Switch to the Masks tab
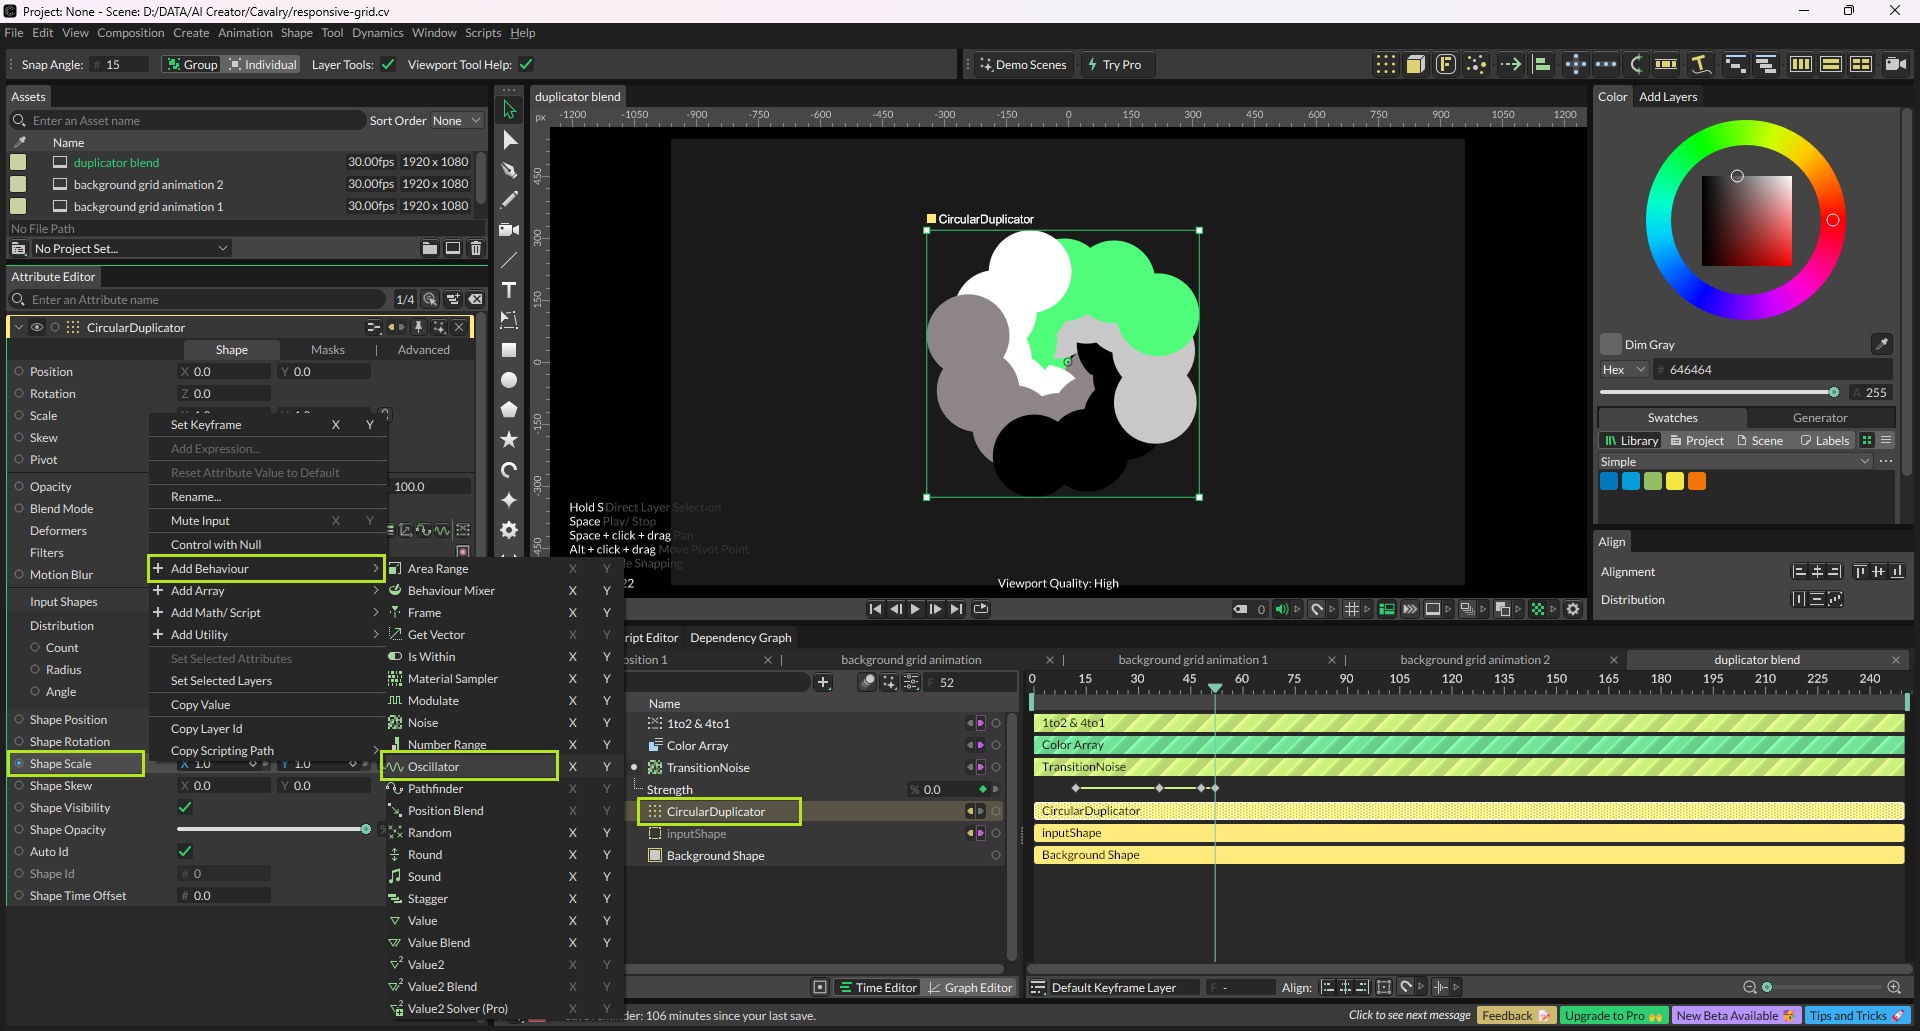This screenshot has height=1031, width=1920. (327, 350)
